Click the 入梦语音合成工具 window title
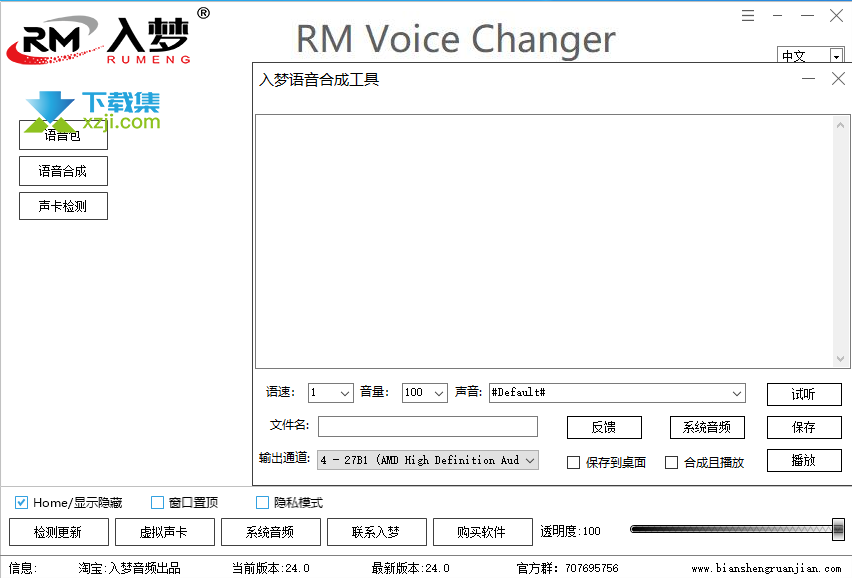Viewport: 852px width, 578px height. point(319,80)
